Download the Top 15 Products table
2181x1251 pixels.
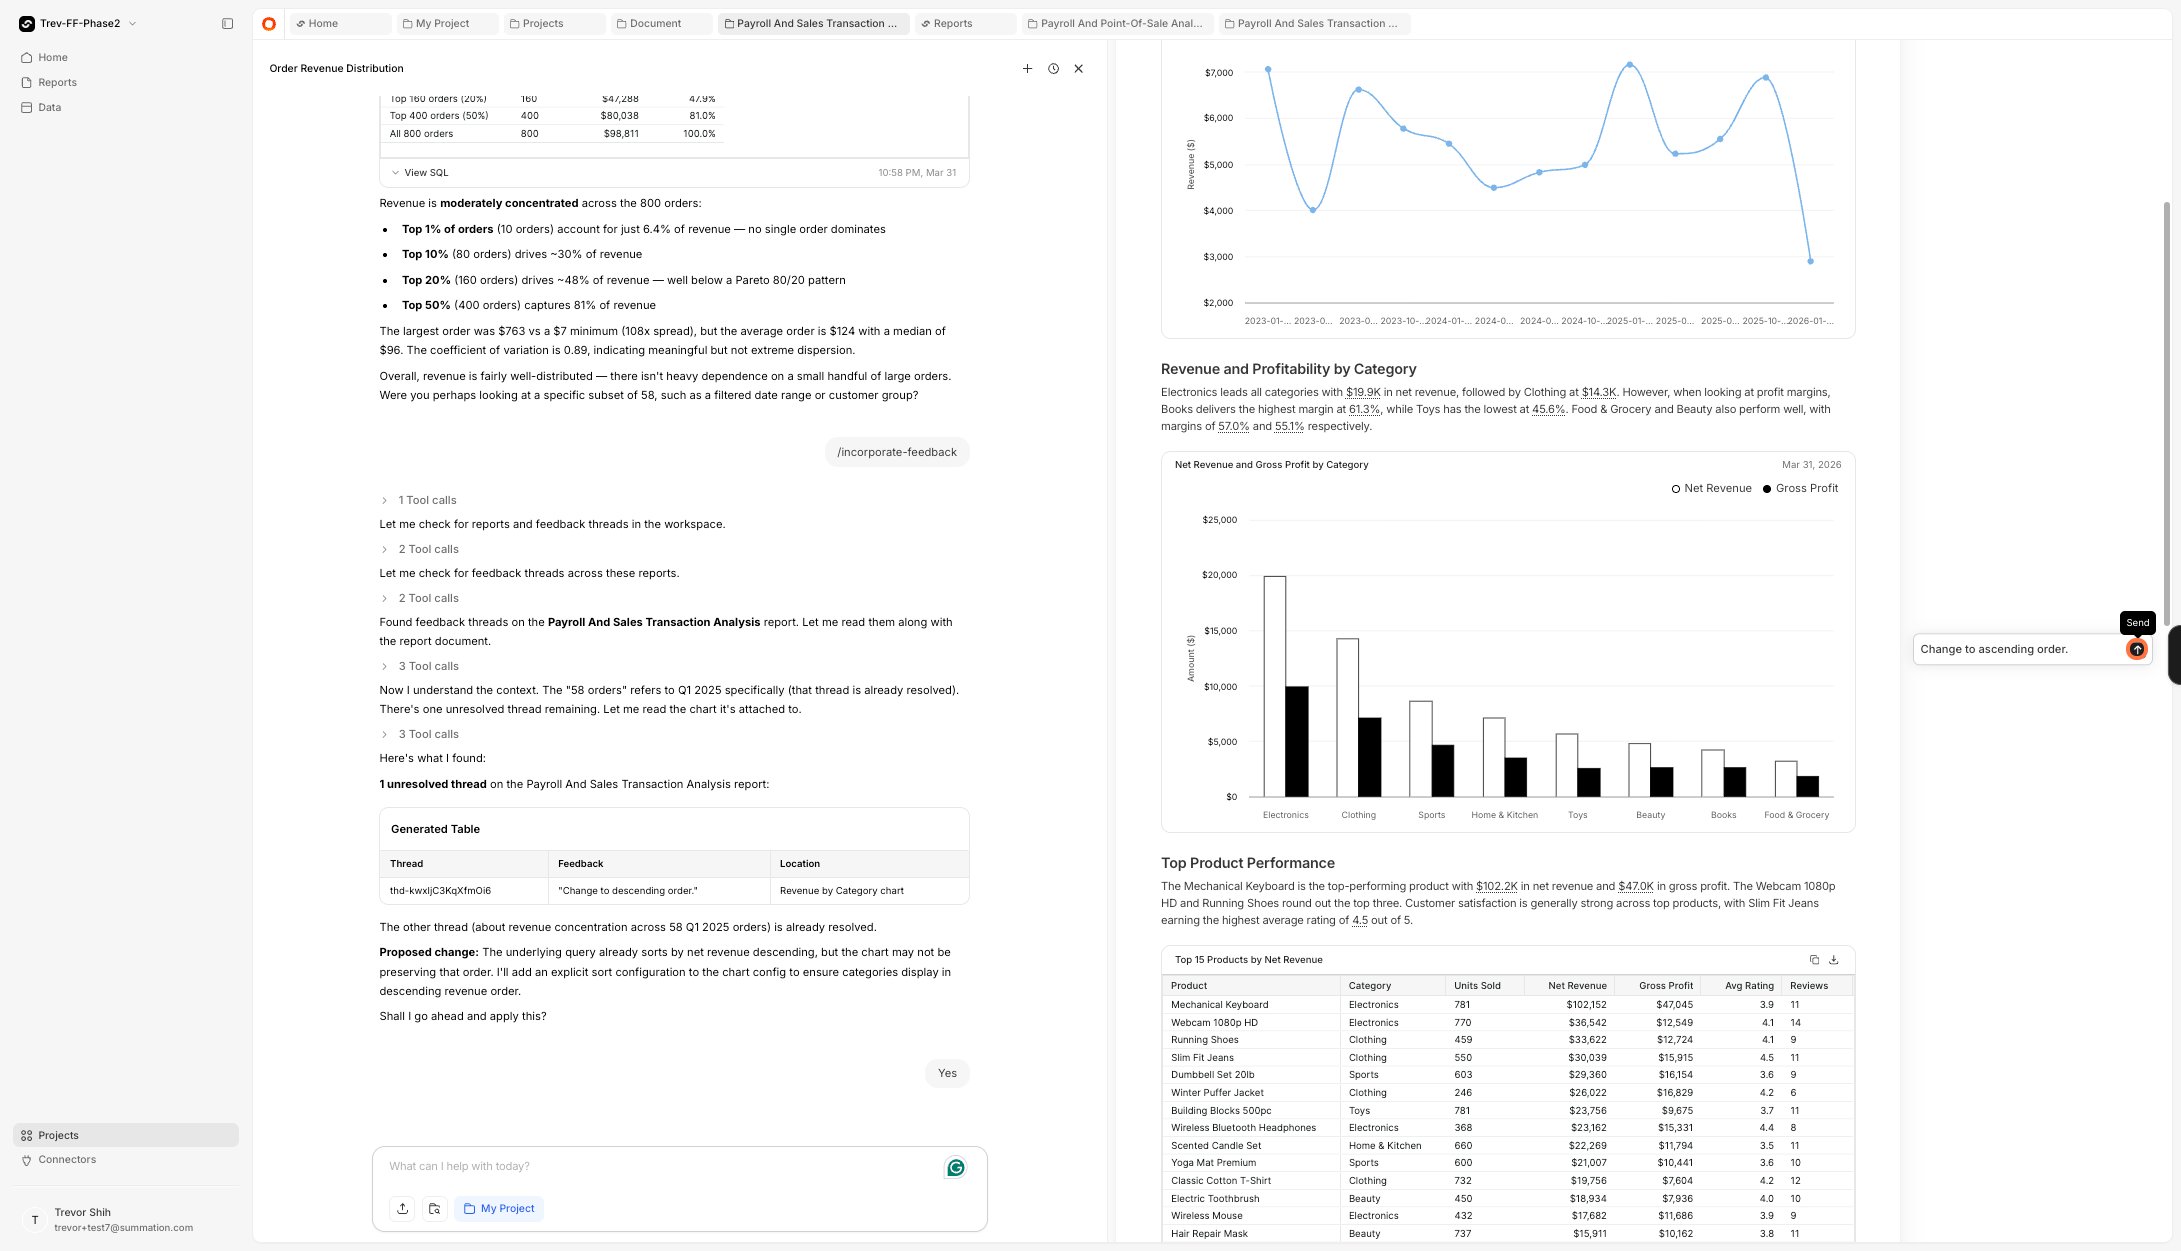pyautogui.click(x=1833, y=959)
